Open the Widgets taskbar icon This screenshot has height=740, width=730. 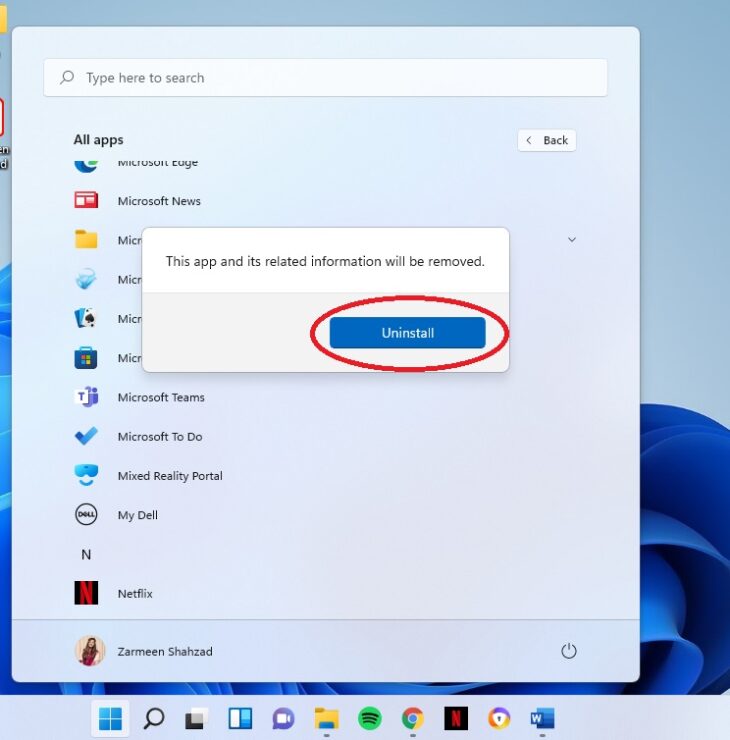pyautogui.click(x=240, y=719)
